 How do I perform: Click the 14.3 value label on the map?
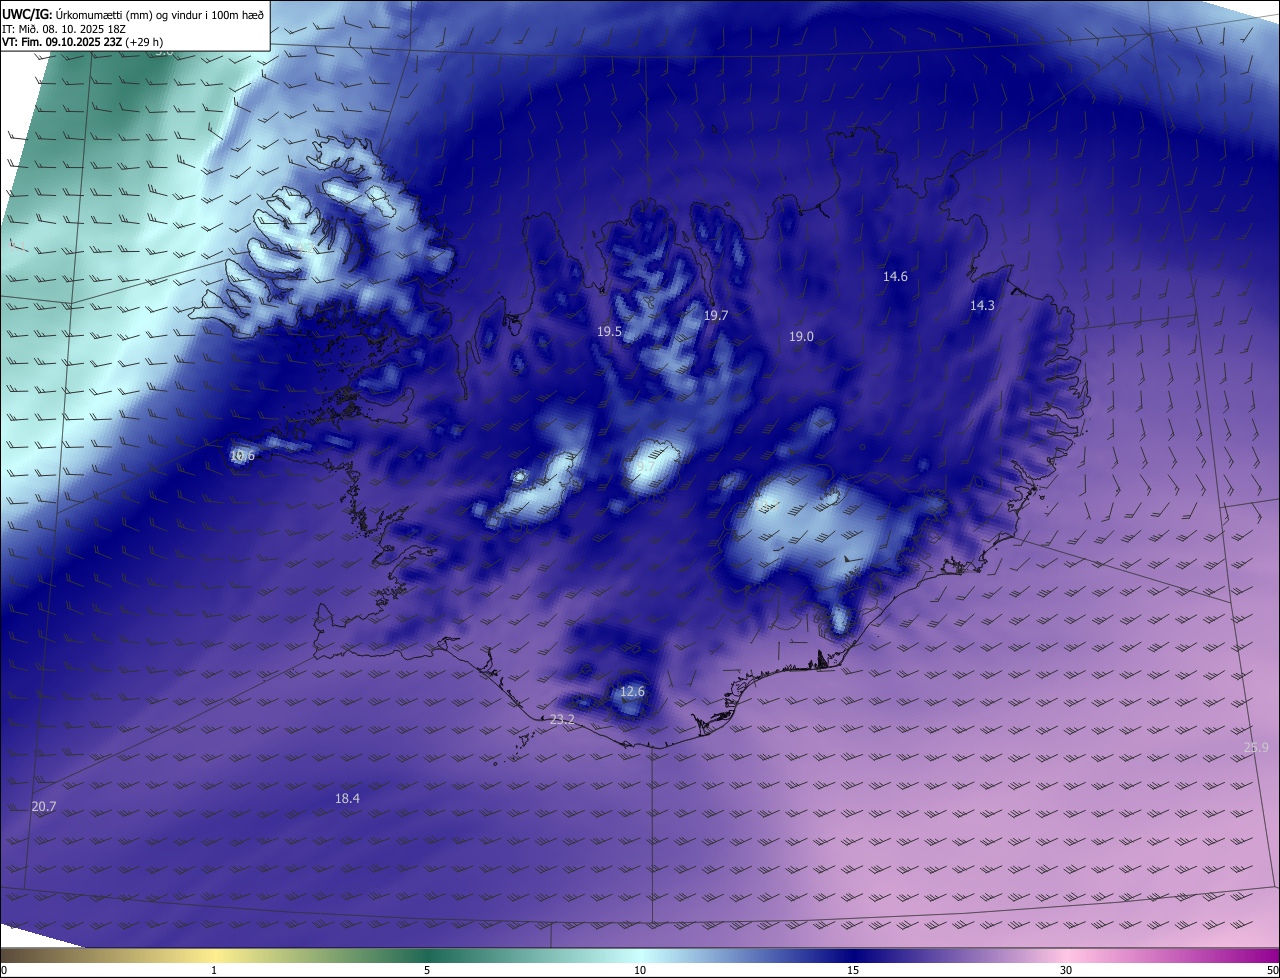click(x=982, y=306)
